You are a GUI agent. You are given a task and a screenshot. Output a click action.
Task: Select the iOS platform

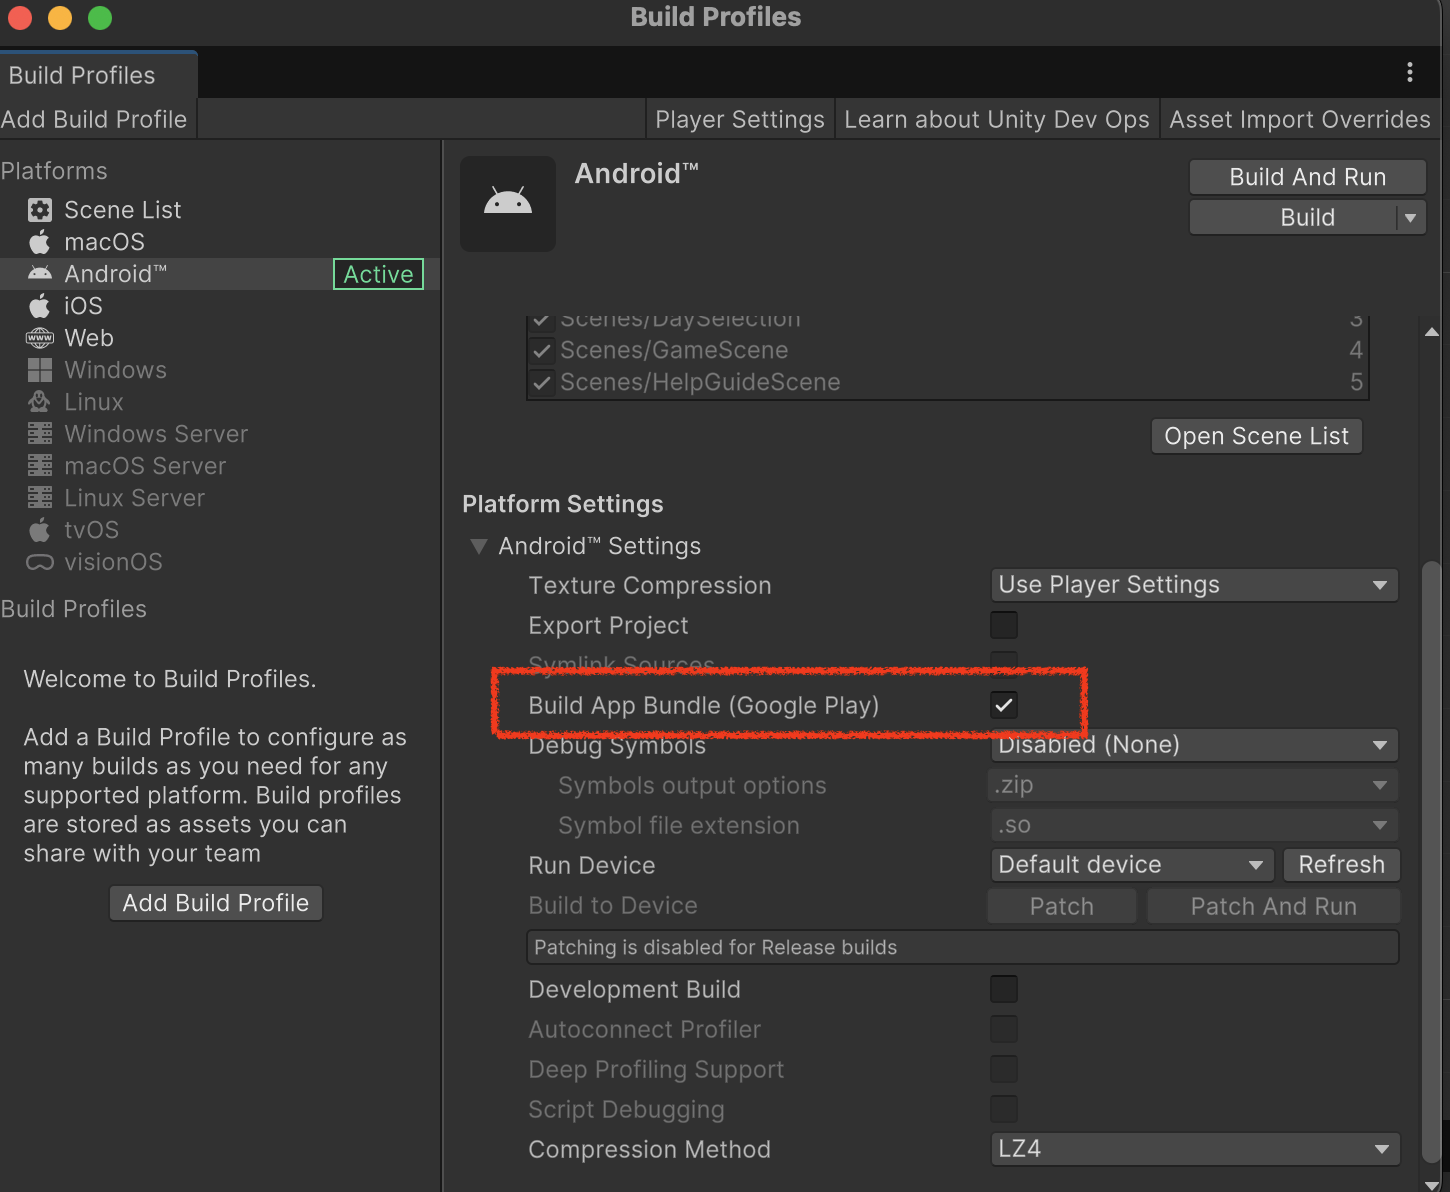pyautogui.click(x=220, y=306)
